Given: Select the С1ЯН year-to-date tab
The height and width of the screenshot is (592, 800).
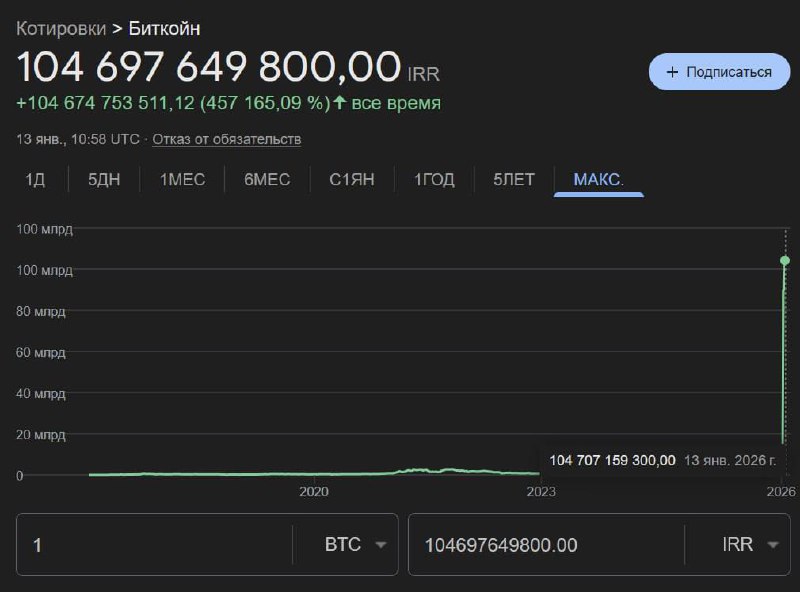Looking at the screenshot, I should pyautogui.click(x=353, y=180).
